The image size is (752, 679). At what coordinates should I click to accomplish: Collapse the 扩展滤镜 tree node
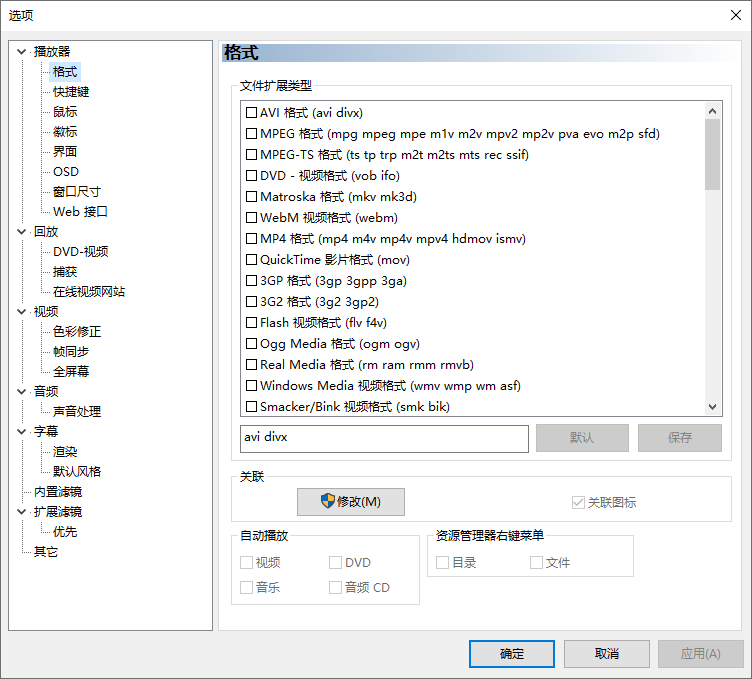point(23,511)
